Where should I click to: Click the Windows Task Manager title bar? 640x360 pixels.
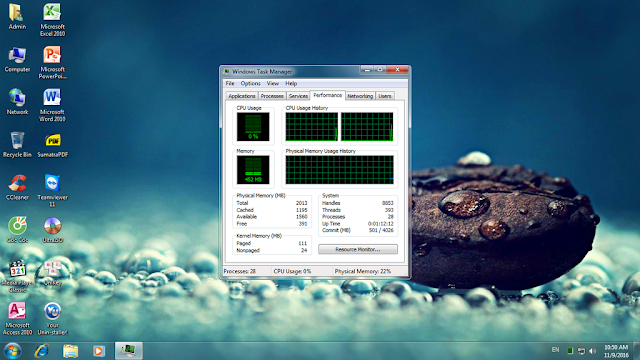click(x=291, y=71)
